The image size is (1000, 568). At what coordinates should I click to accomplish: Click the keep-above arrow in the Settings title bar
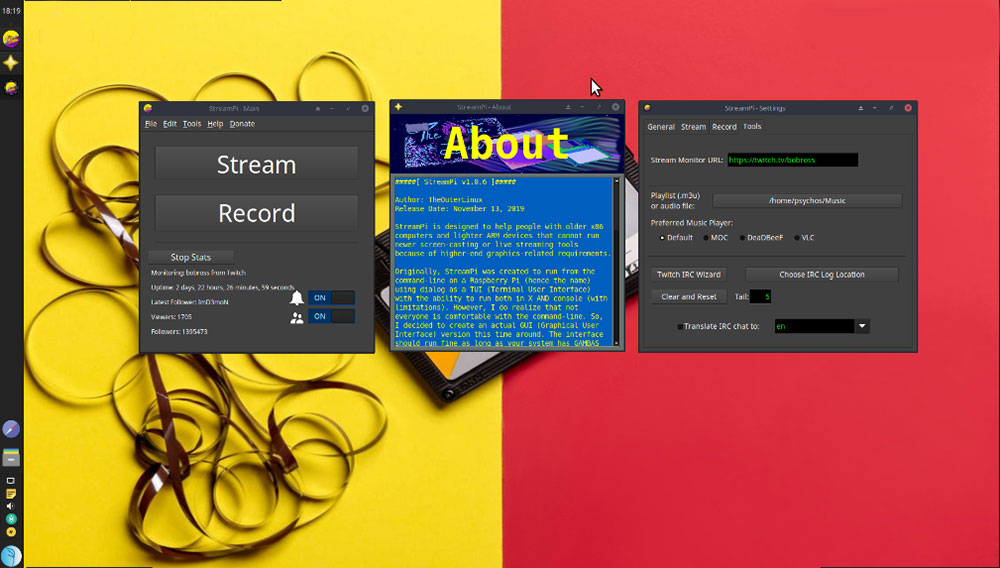[860, 108]
